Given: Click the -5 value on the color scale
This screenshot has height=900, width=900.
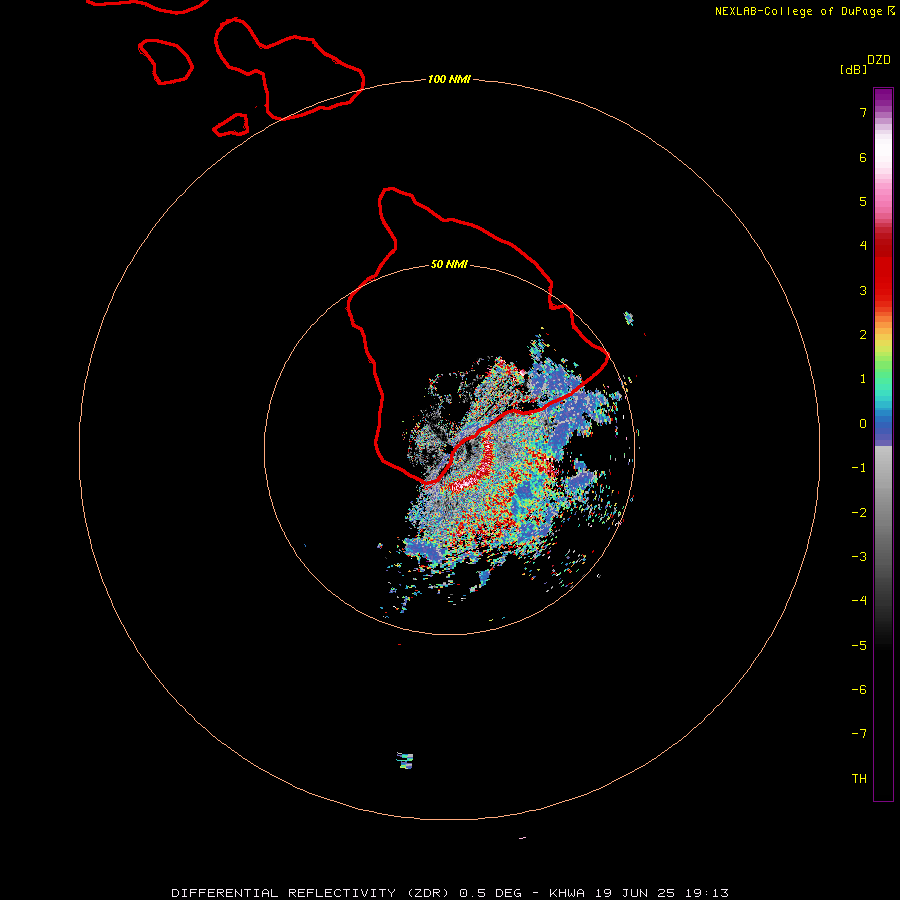Looking at the screenshot, I should point(859,646).
